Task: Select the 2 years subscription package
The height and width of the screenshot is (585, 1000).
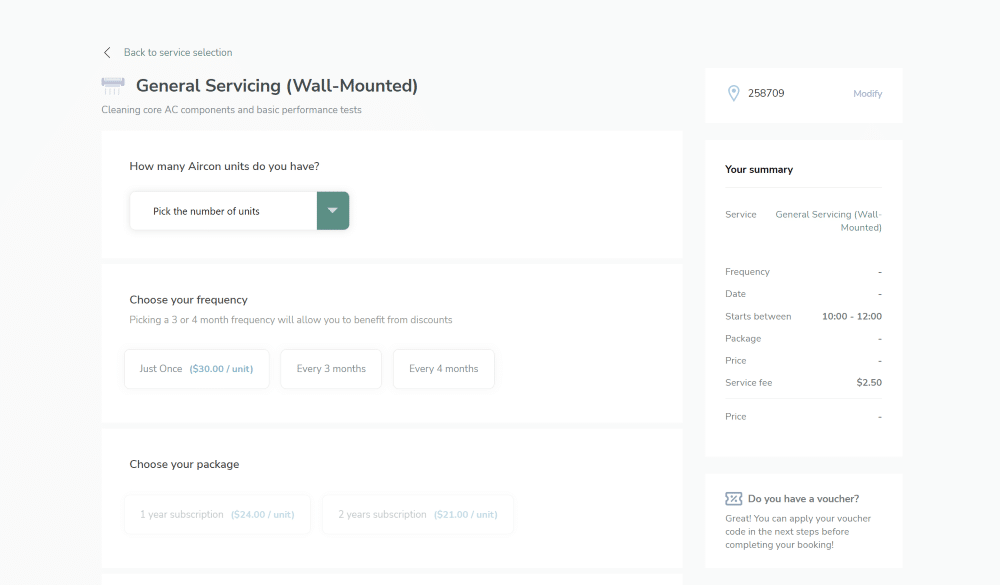Action: (x=417, y=514)
